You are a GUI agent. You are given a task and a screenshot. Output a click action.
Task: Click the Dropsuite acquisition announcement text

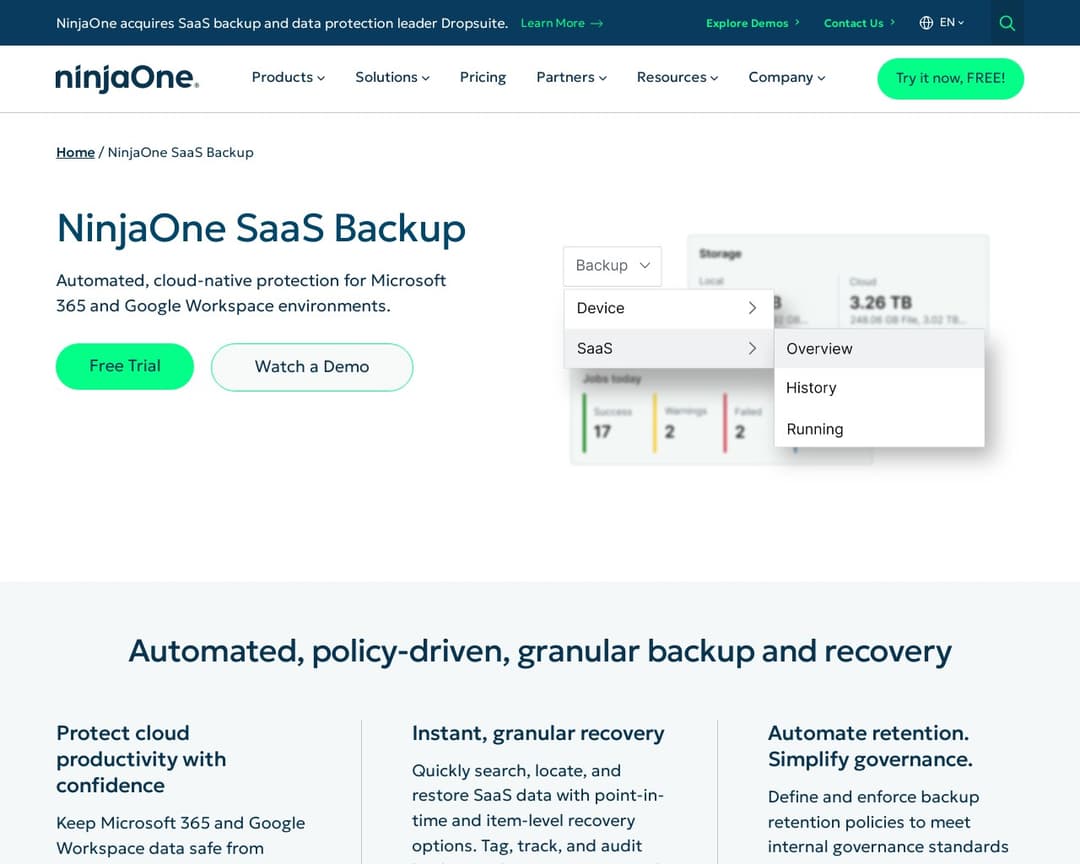coord(282,23)
